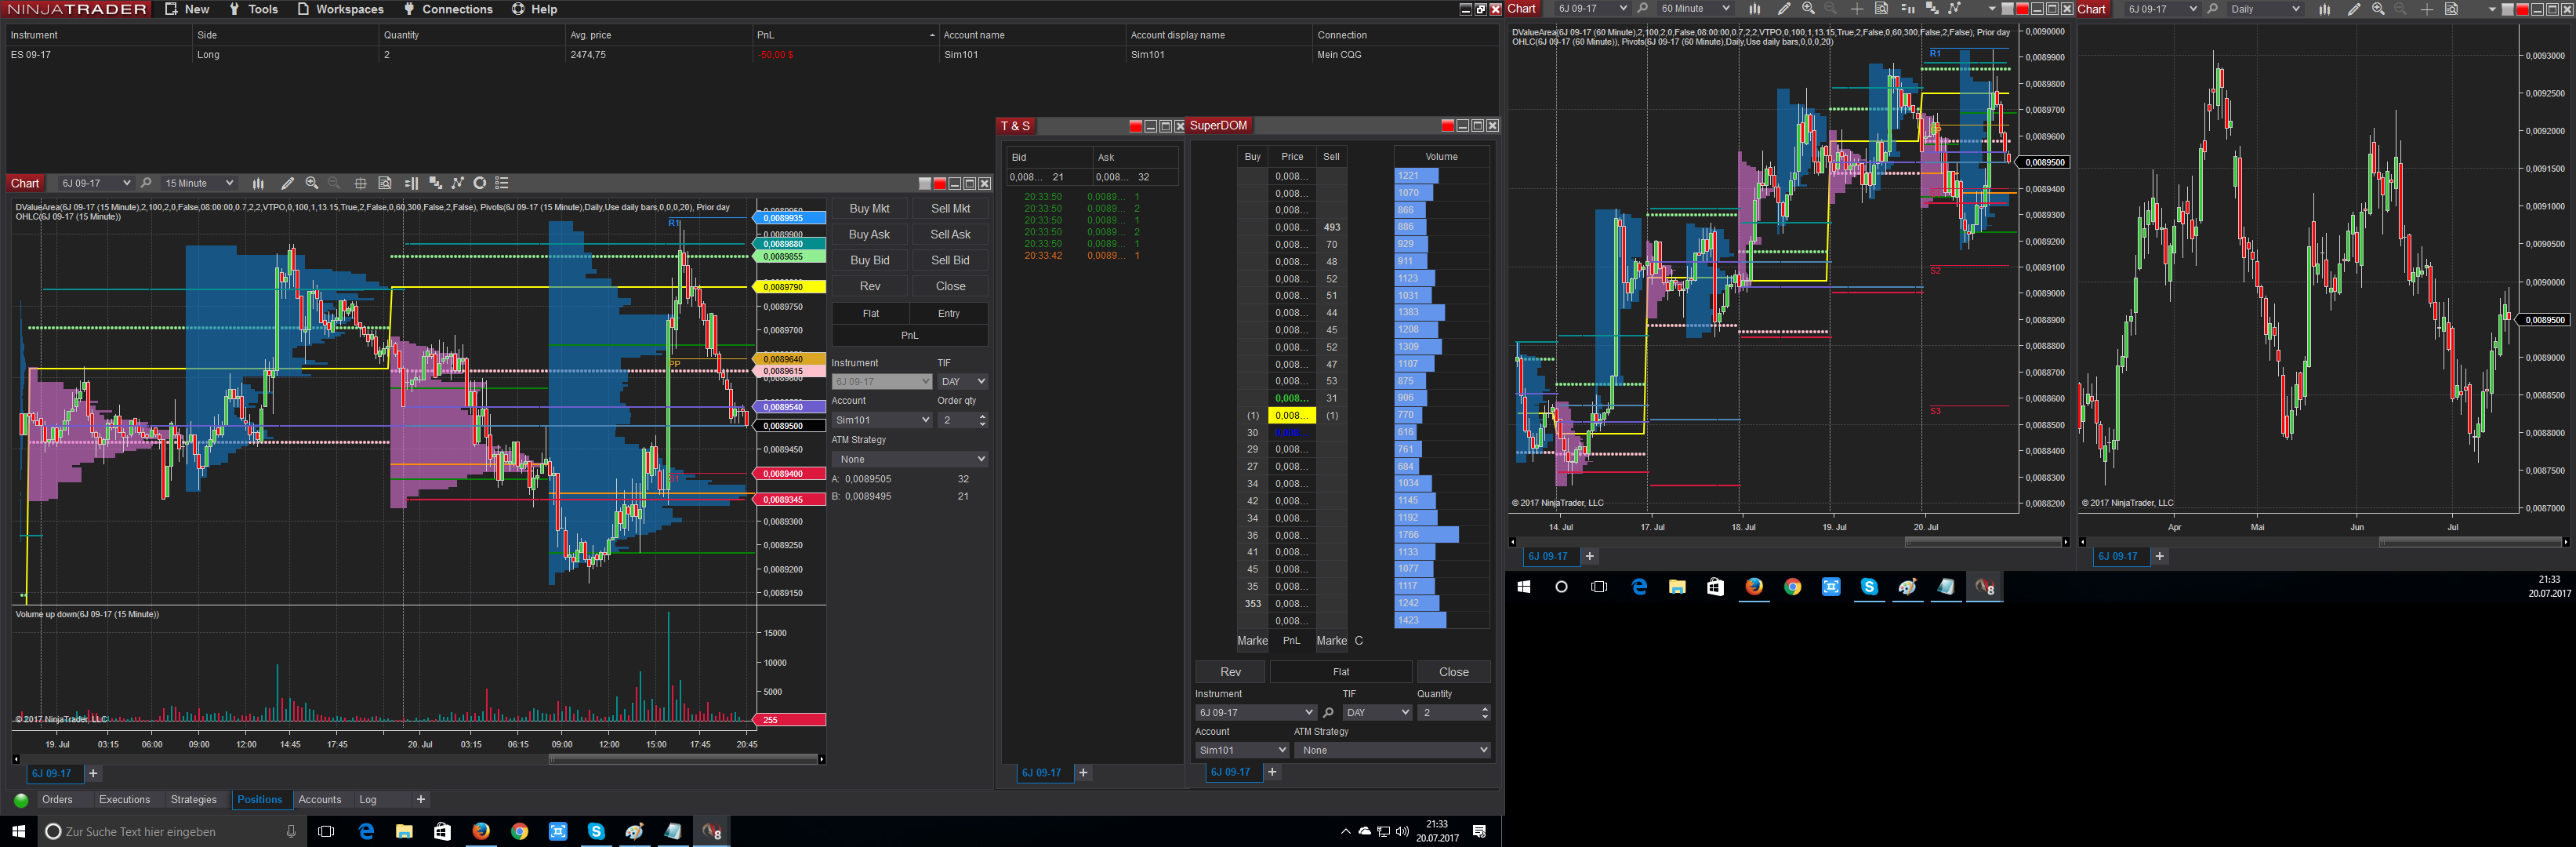Adjust Quantity stepper in SuperDOM

point(1484,713)
